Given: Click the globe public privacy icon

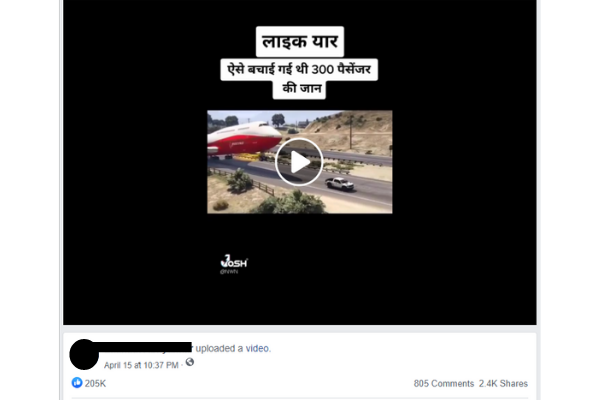Looking at the screenshot, I should click(x=190, y=362).
